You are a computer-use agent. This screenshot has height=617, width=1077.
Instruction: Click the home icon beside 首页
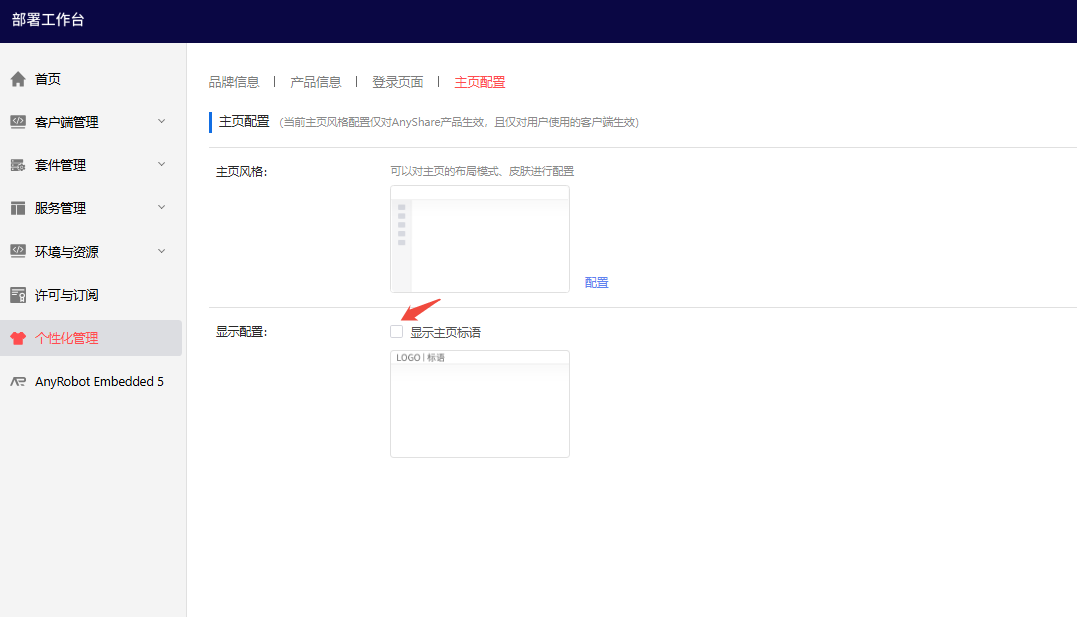coord(18,79)
